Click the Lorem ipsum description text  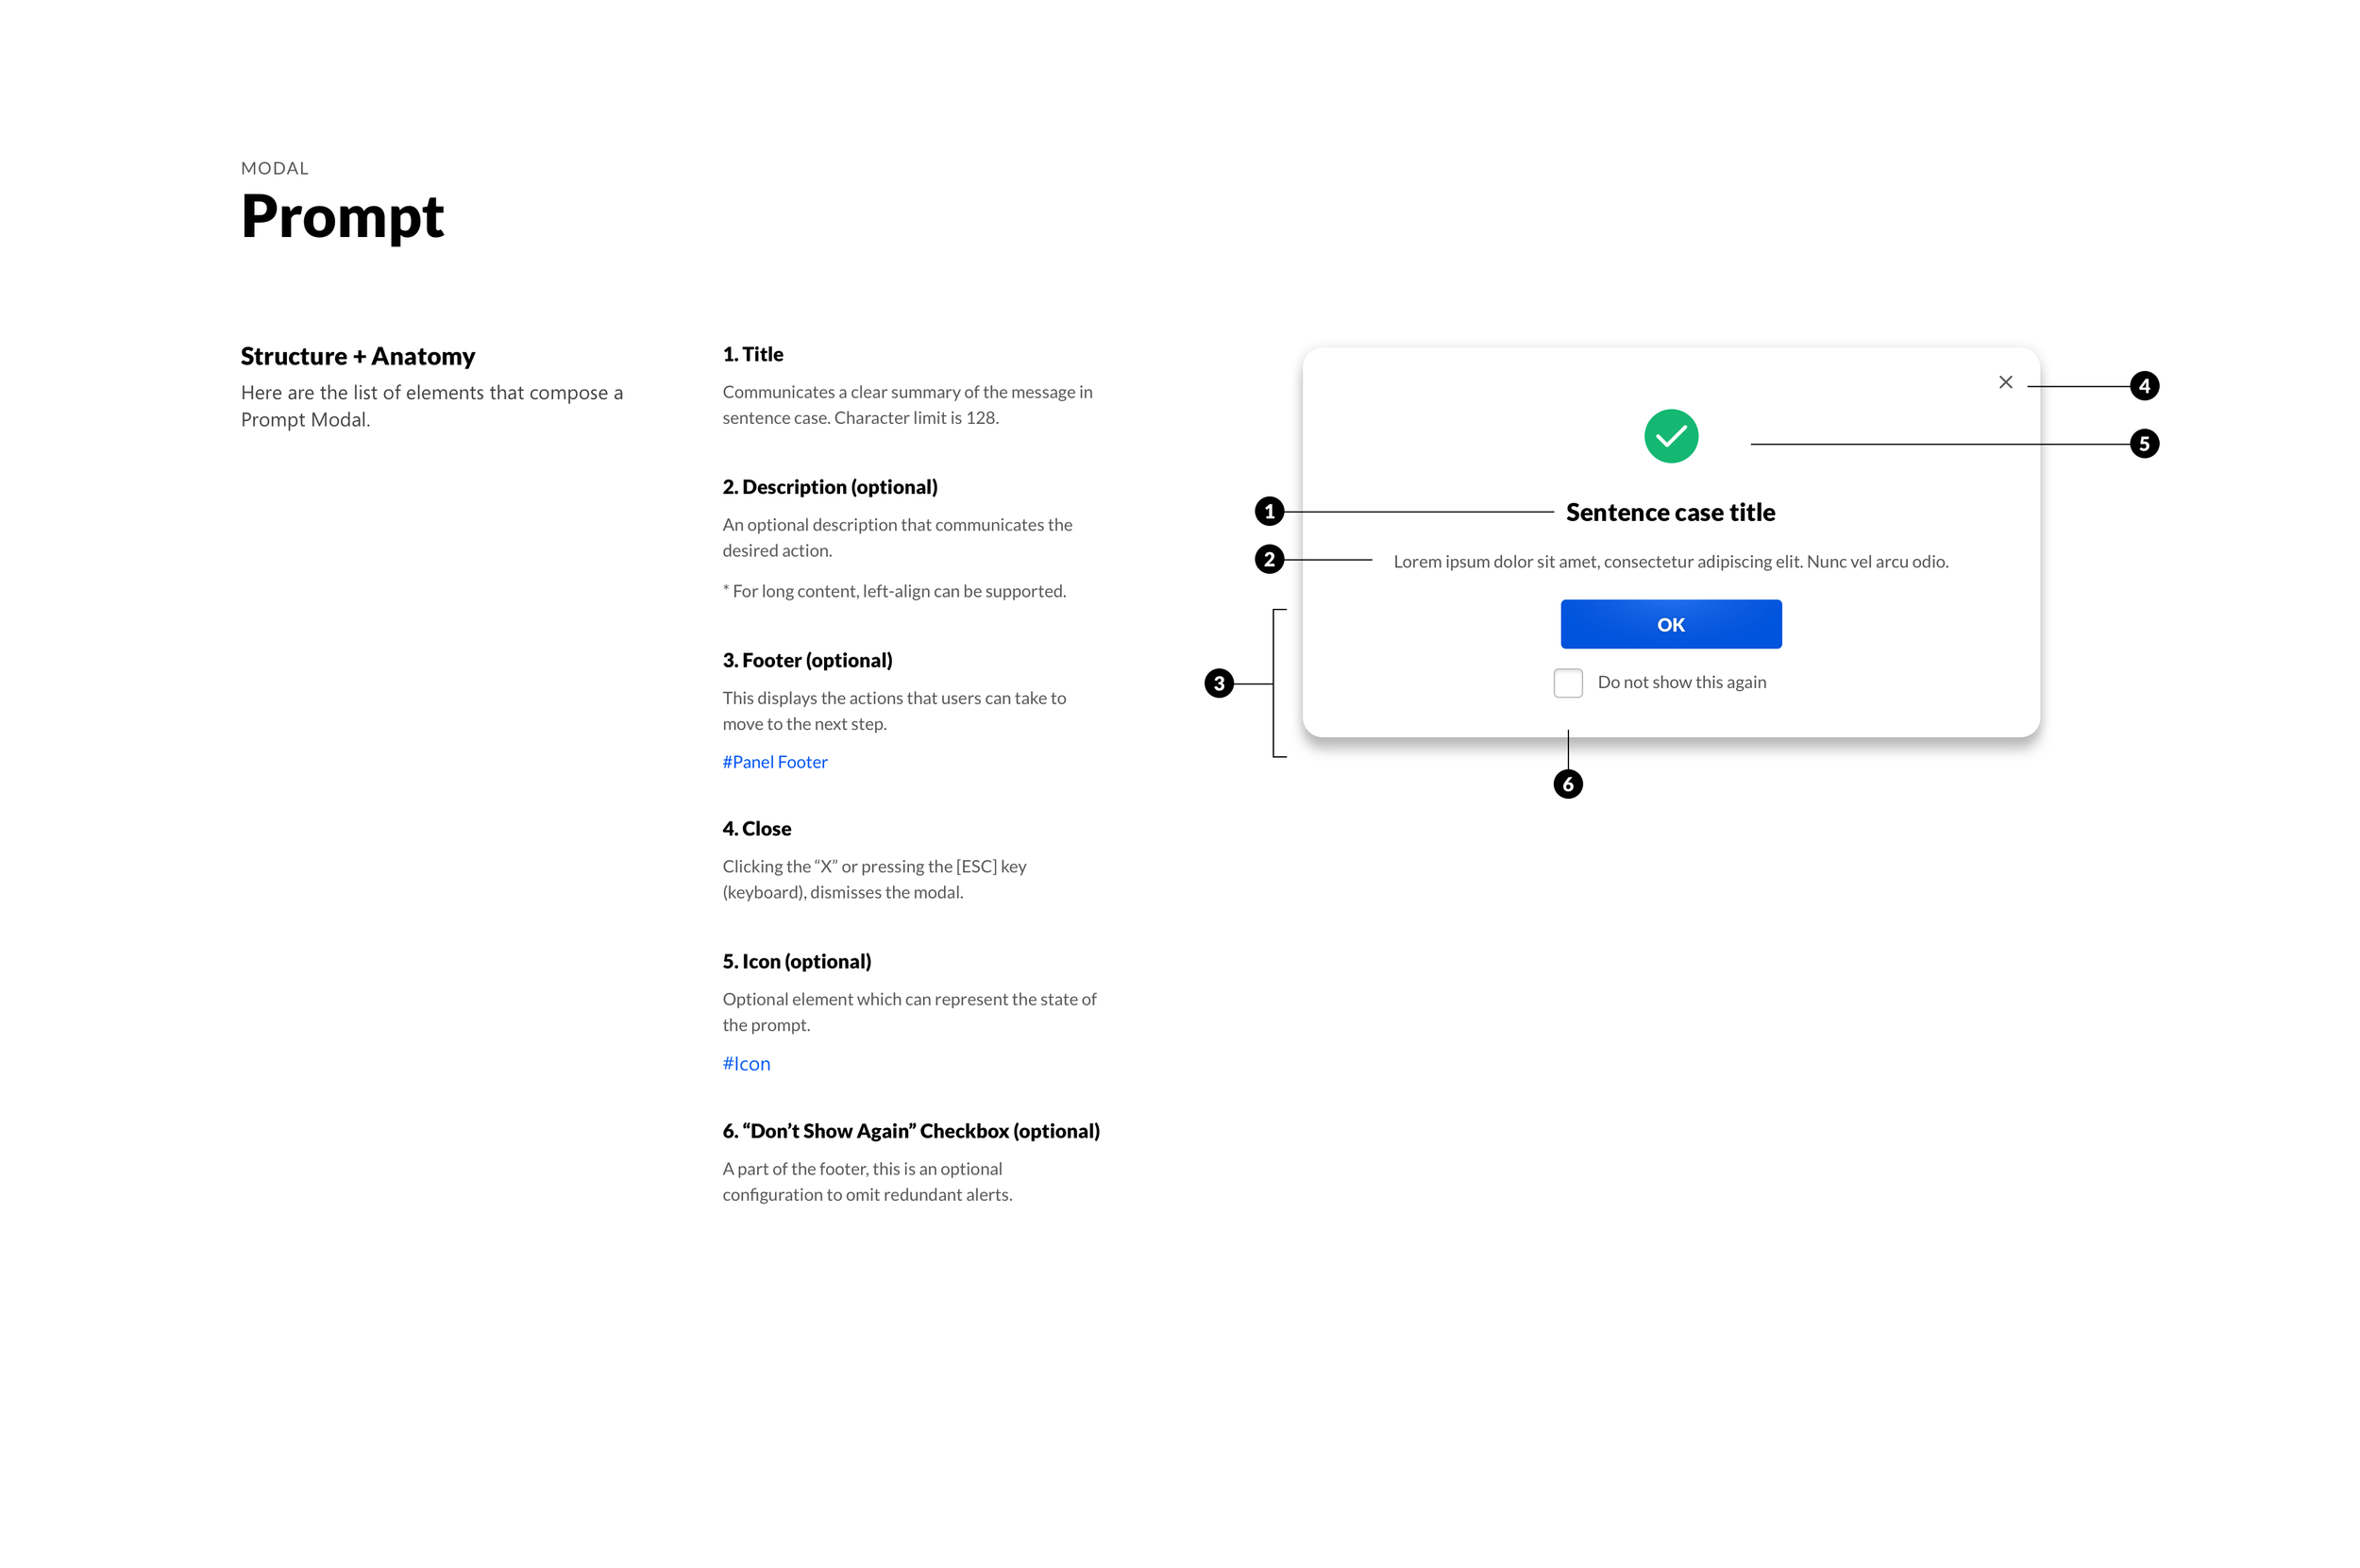click(x=1670, y=562)
